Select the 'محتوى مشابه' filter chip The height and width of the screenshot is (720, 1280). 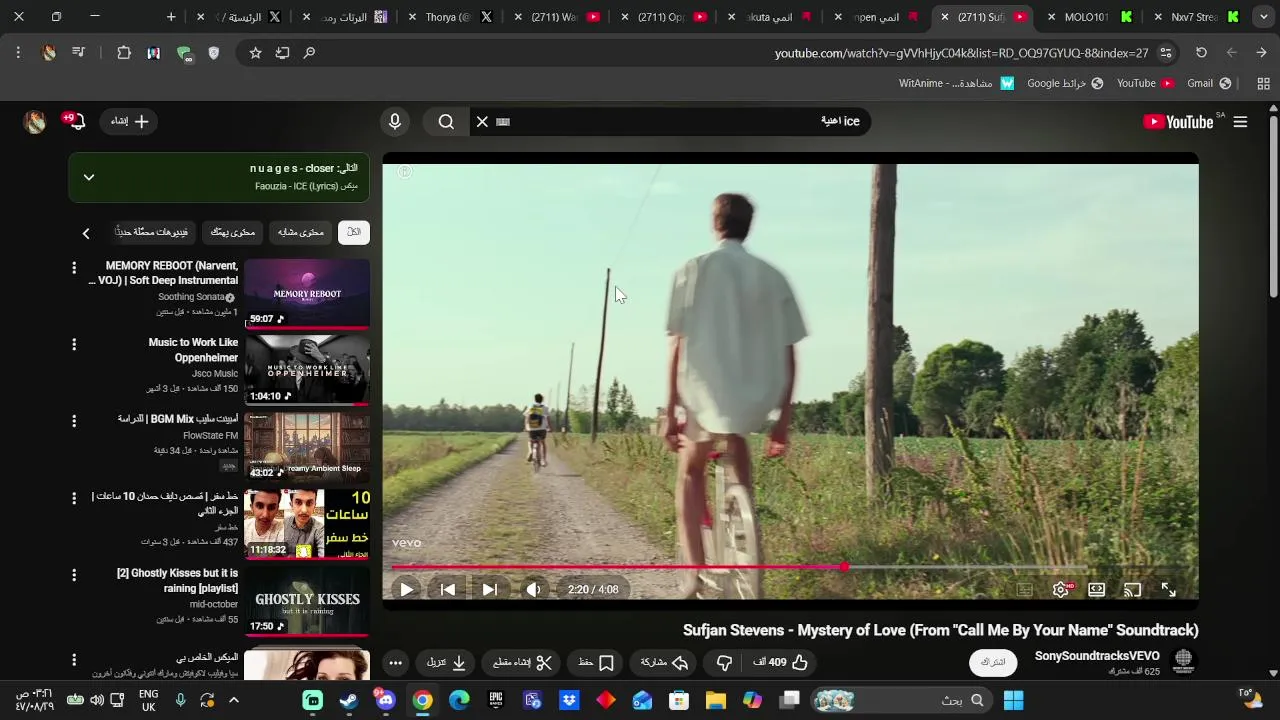(x=301, y=232)
